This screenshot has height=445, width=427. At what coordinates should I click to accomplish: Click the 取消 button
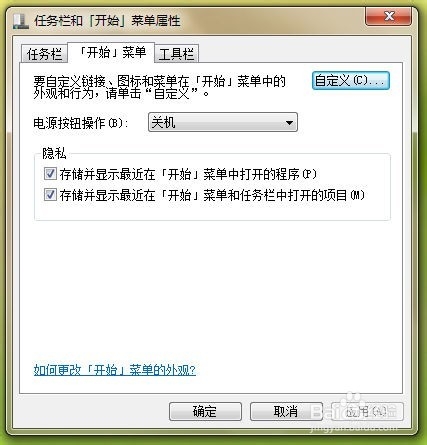[x=286, y=411]
